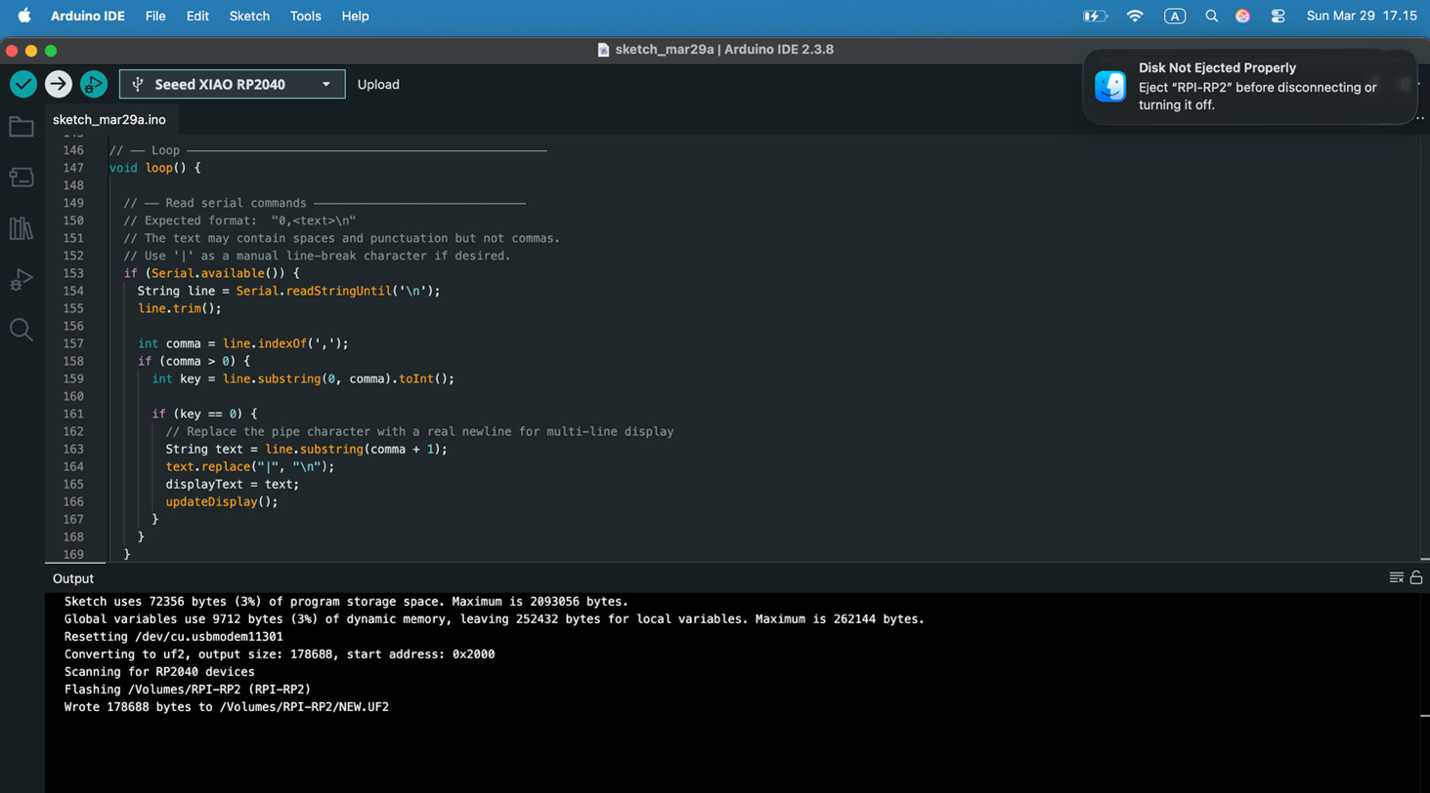Open the Search magnifier sidebar icon
This screenshot has height=793, width=1430.
[21, 329]
